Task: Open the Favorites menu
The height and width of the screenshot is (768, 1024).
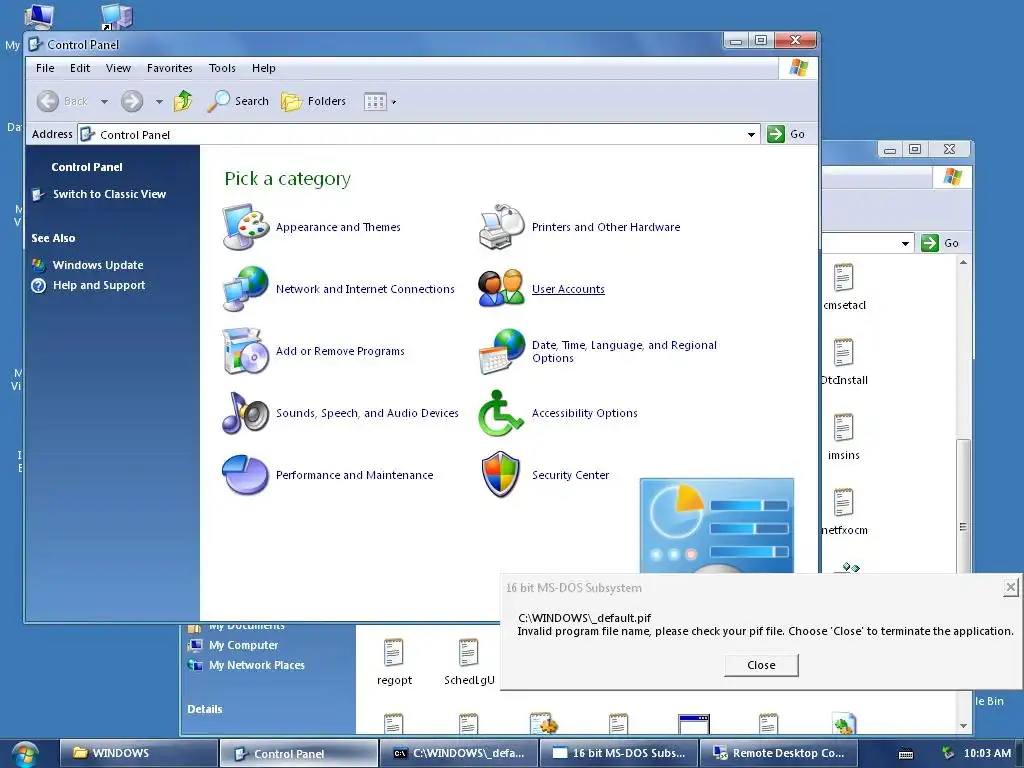Action: 170,68
